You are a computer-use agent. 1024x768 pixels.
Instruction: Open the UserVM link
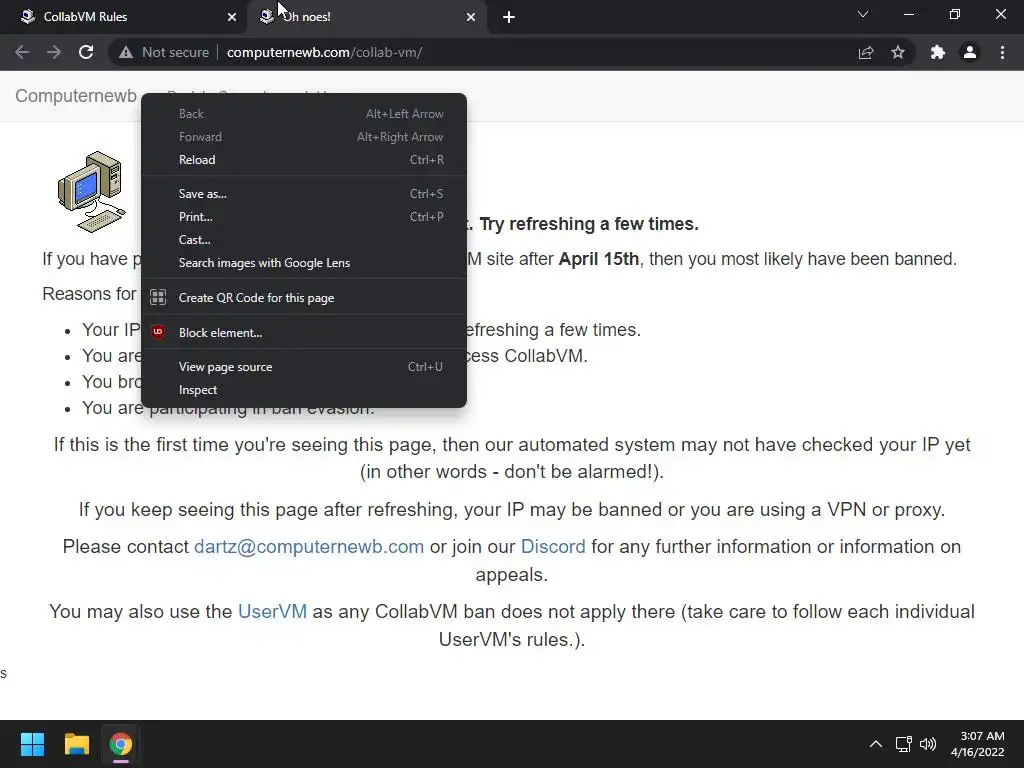coord(272,611)
